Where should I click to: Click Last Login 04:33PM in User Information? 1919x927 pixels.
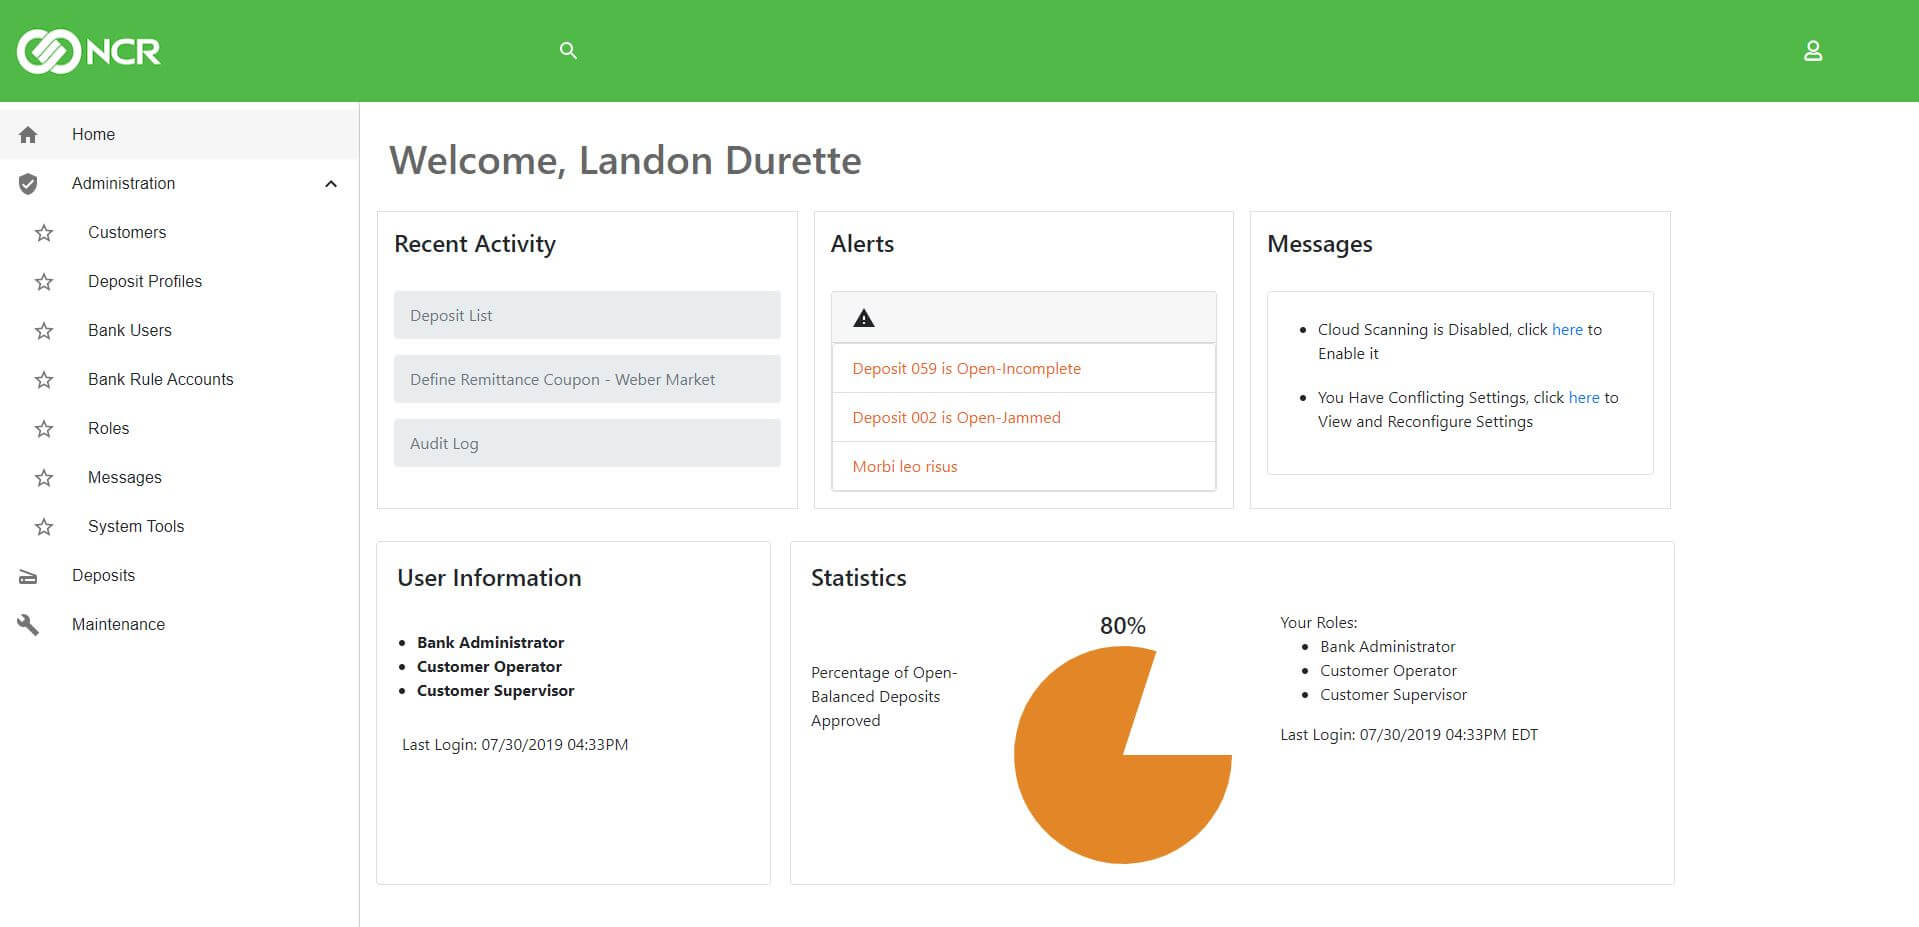515,744
